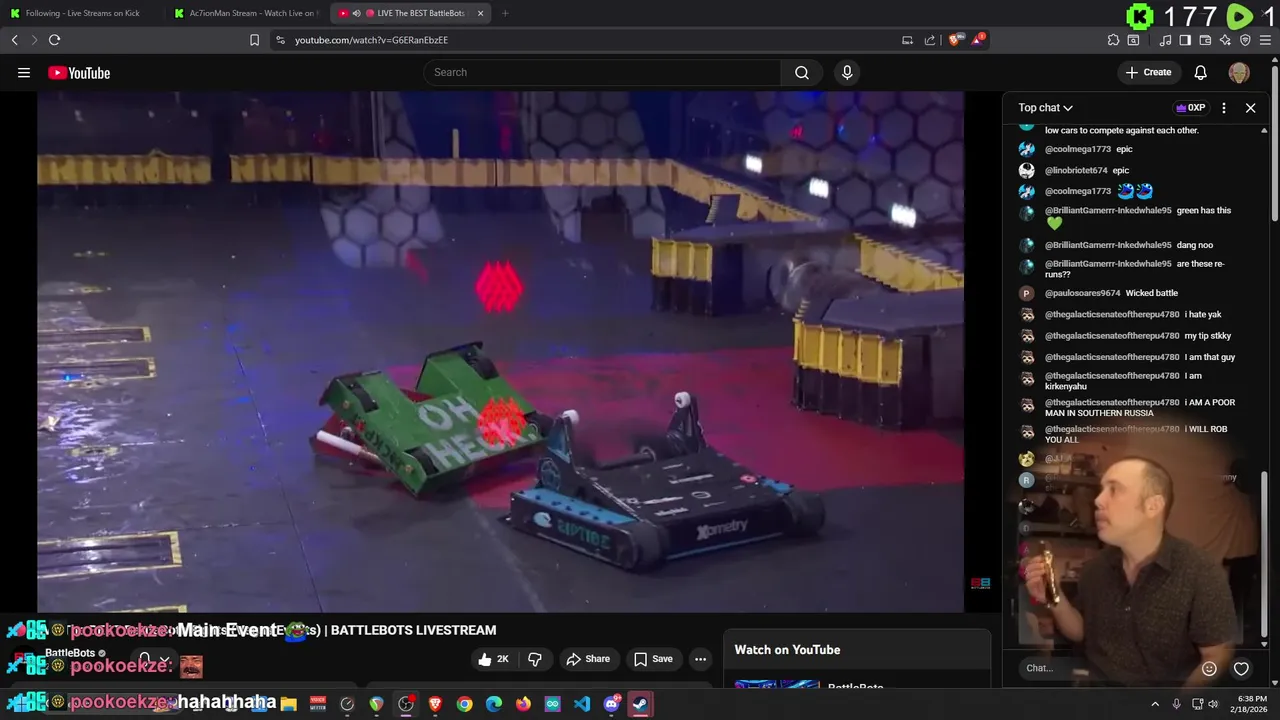Image resolution: width=1280 pixels, height=720 pixels.
Task: Click the 'Wicked battle' chat message
Action: click(1151, 293)
